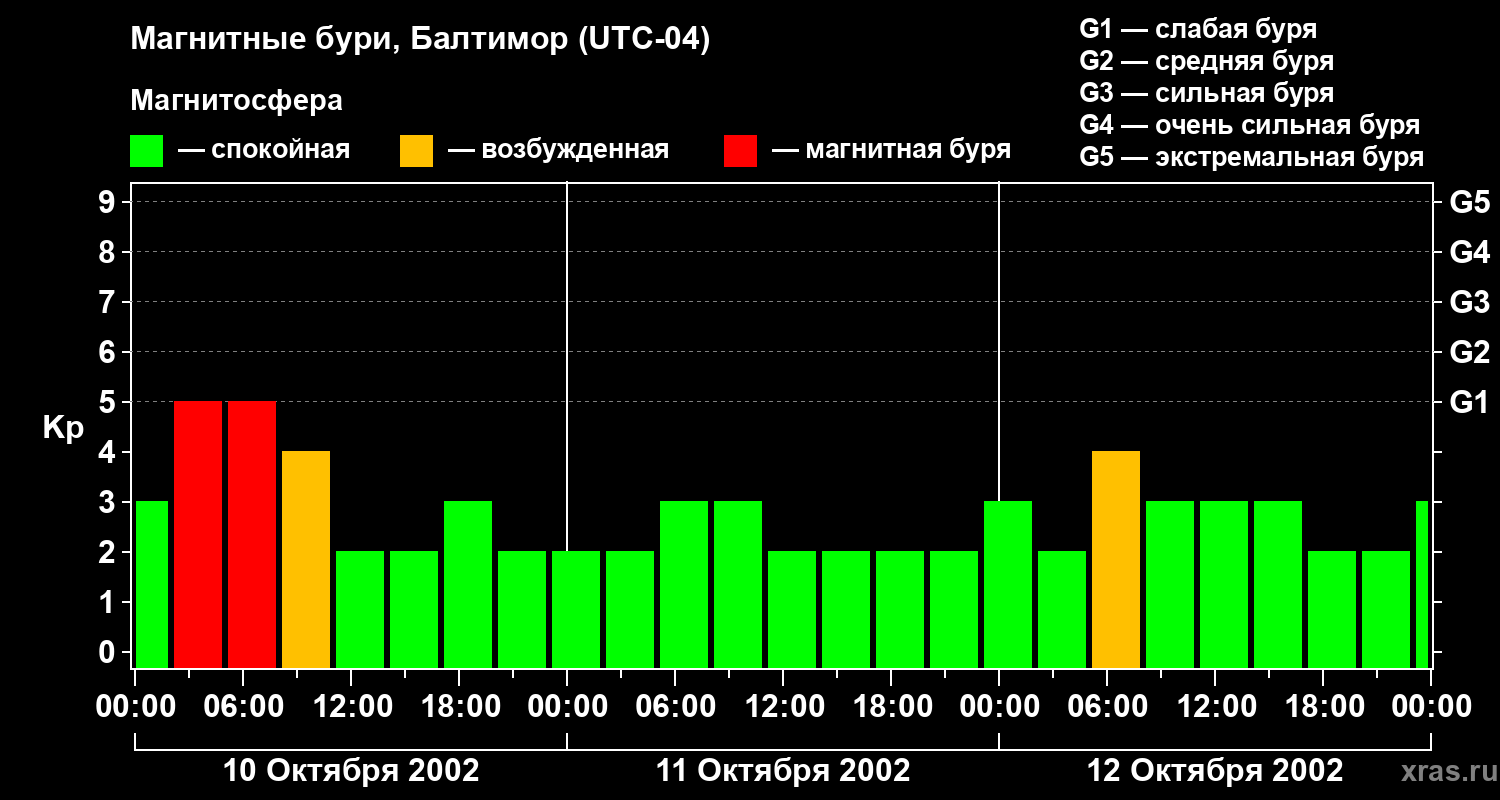Image resolution: width=1500 pixels, height=800 pixels.
Task: Click the first '00:00' time label at chart start
Action: (x=135, y=707)
